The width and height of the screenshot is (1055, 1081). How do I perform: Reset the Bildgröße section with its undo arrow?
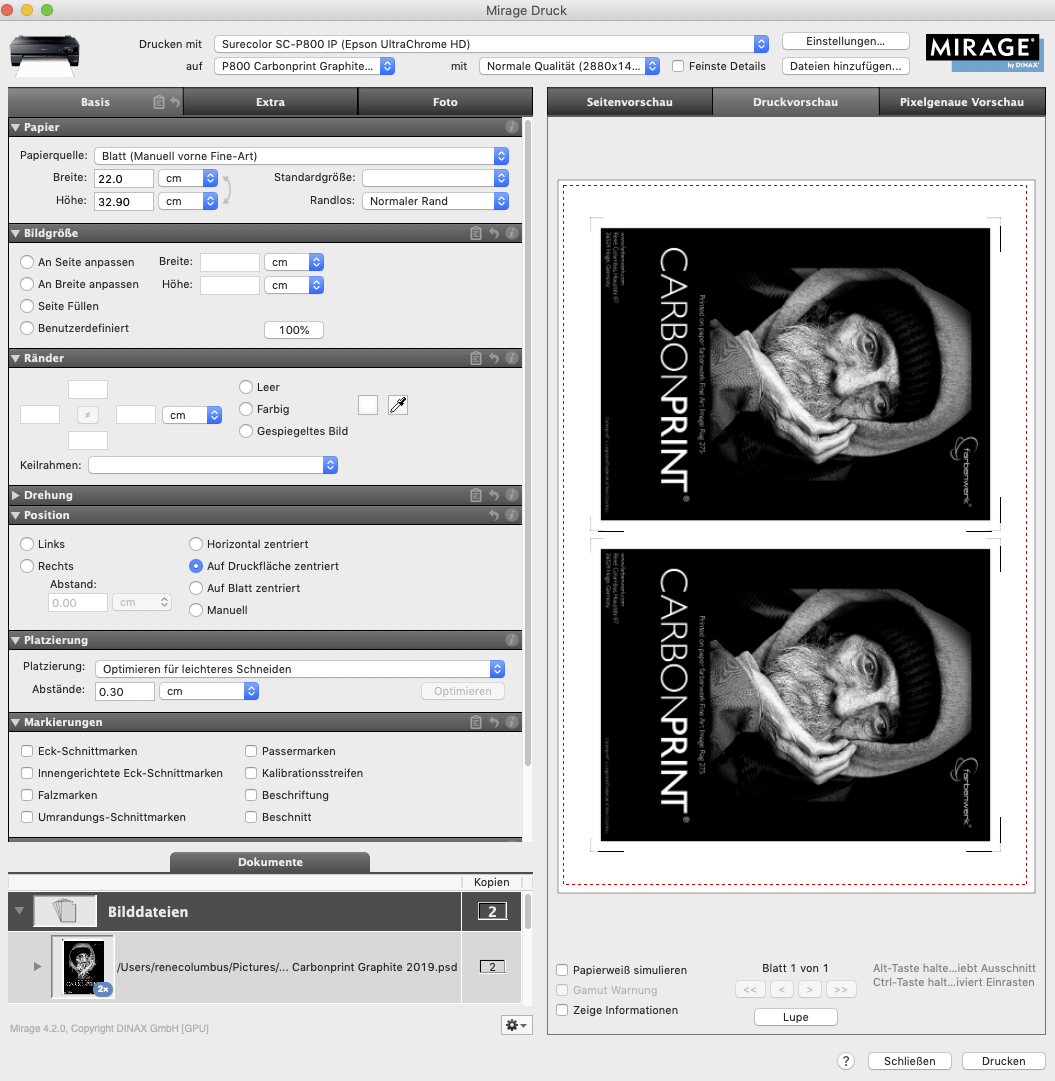[494, 233]
